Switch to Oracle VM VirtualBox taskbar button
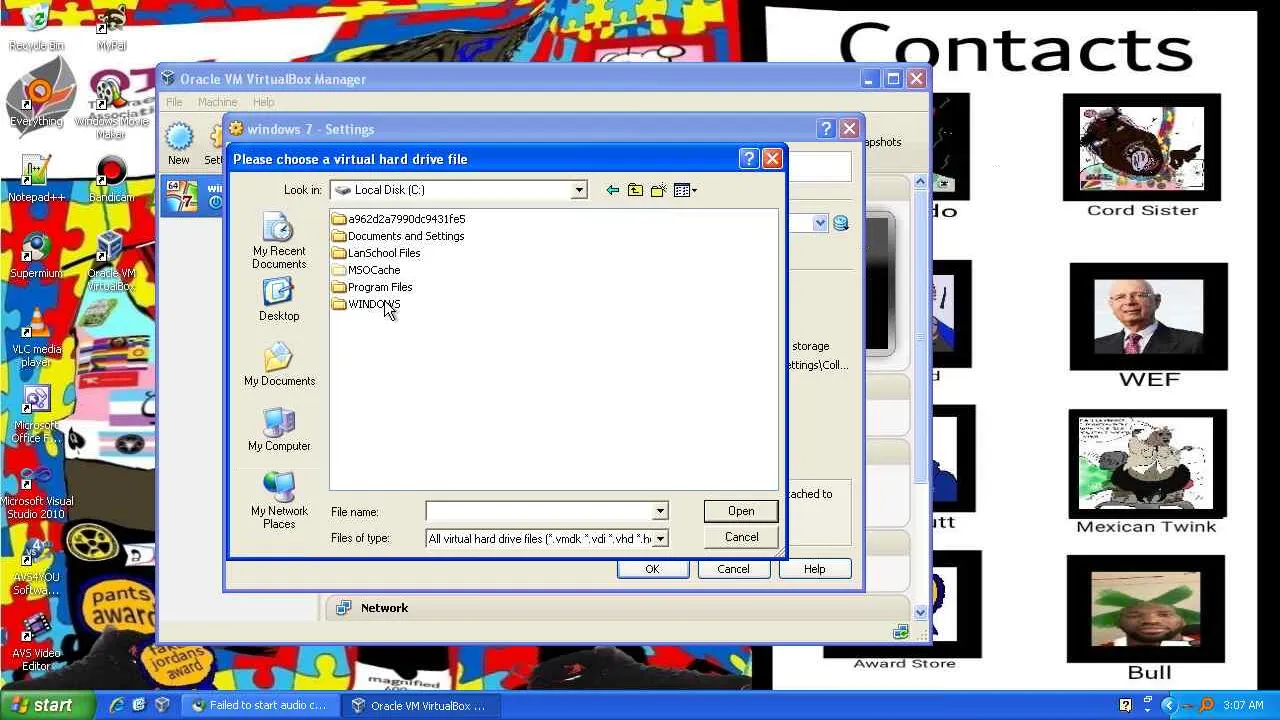Image resolution: width=1280 pixels, height=720 pixels. pos(420,705)
